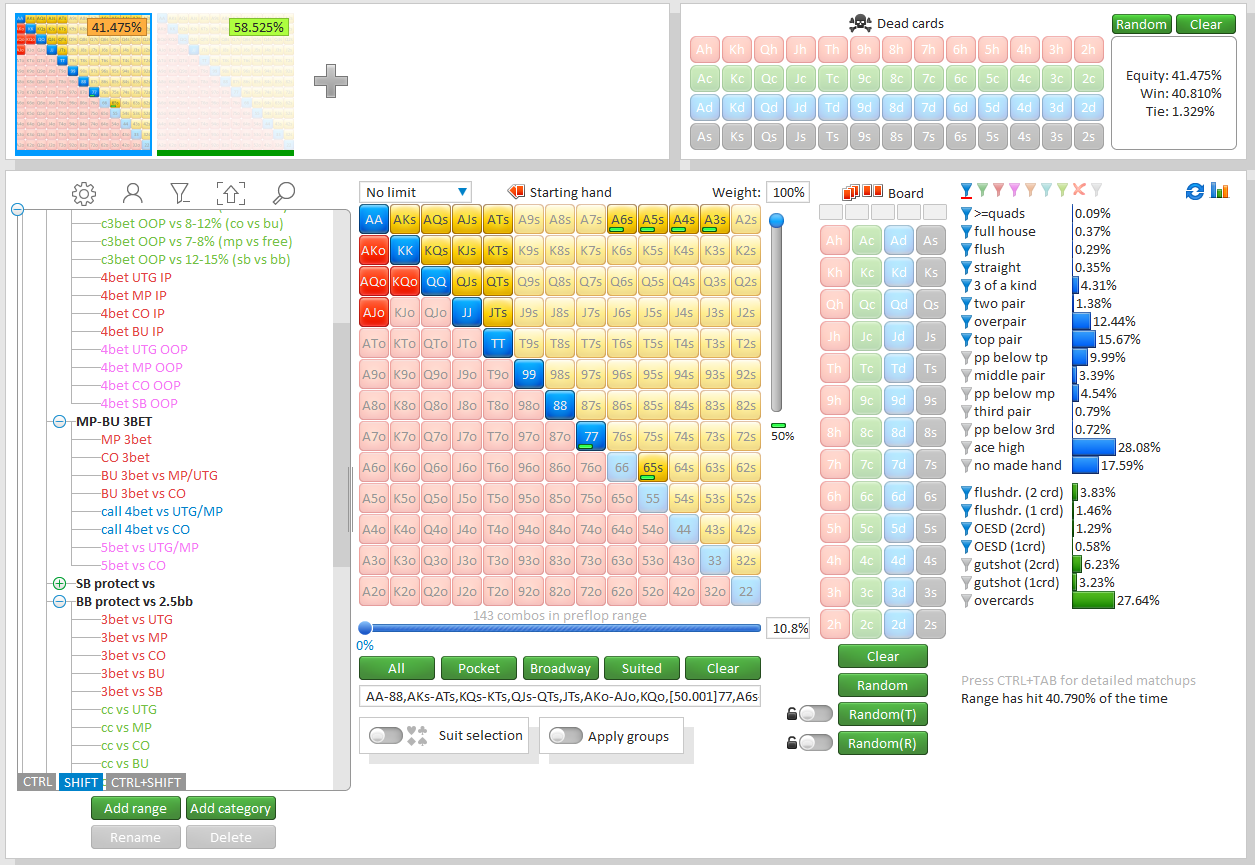Toggle the funnel next to gutshot (2crd)
This screenshot has height=865, width=1255.
click(966, 564)
